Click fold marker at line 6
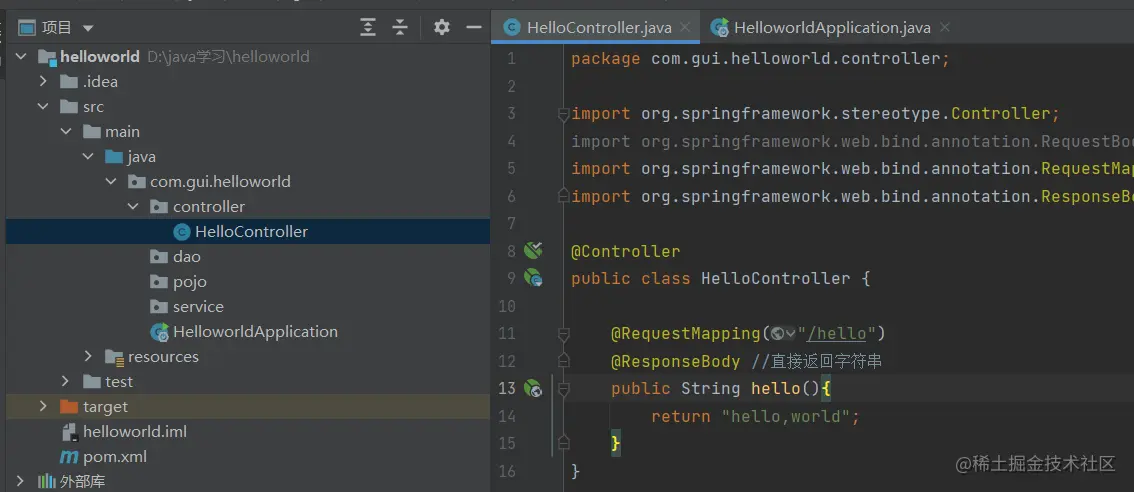 pyautogui.click(x=563, y=196)
